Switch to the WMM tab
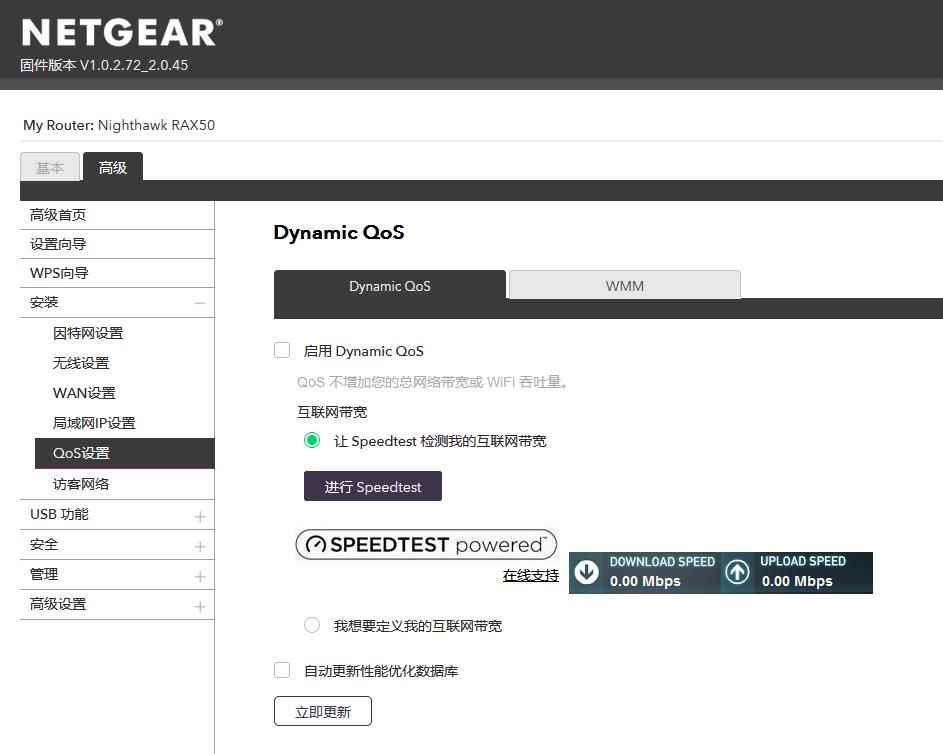 (x=624, y=285)
